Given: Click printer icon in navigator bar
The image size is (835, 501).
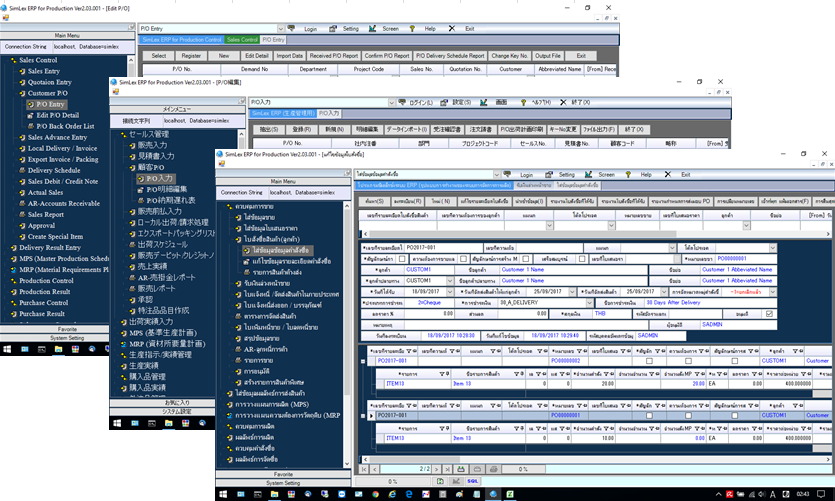Looking at the screenshot, I should (494, 469).
